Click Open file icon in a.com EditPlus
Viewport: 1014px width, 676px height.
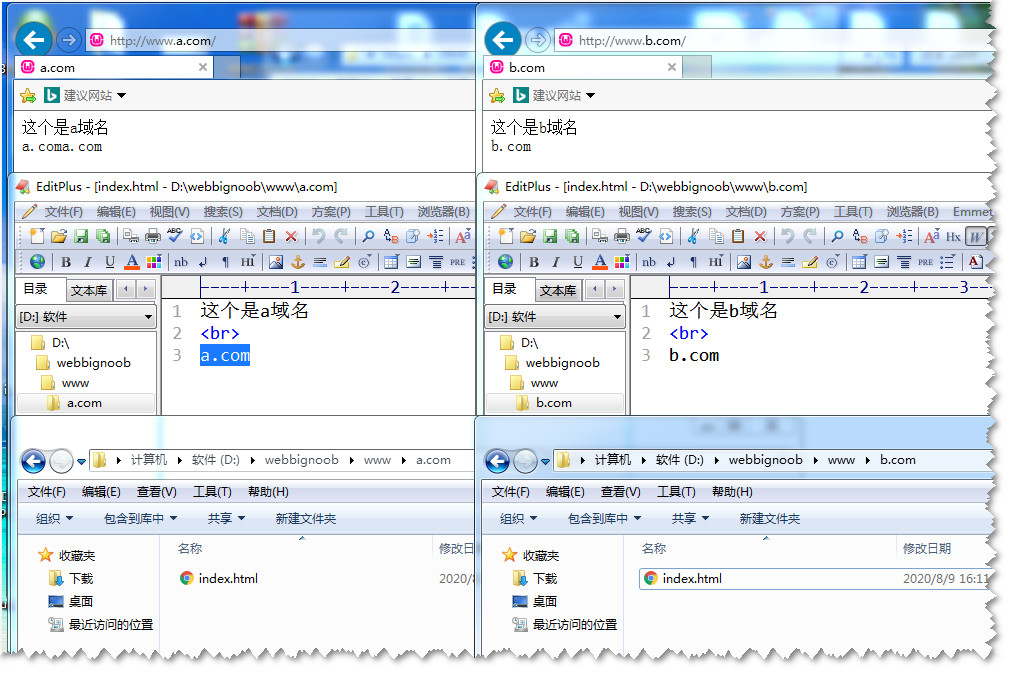click(x=59, y=236)
